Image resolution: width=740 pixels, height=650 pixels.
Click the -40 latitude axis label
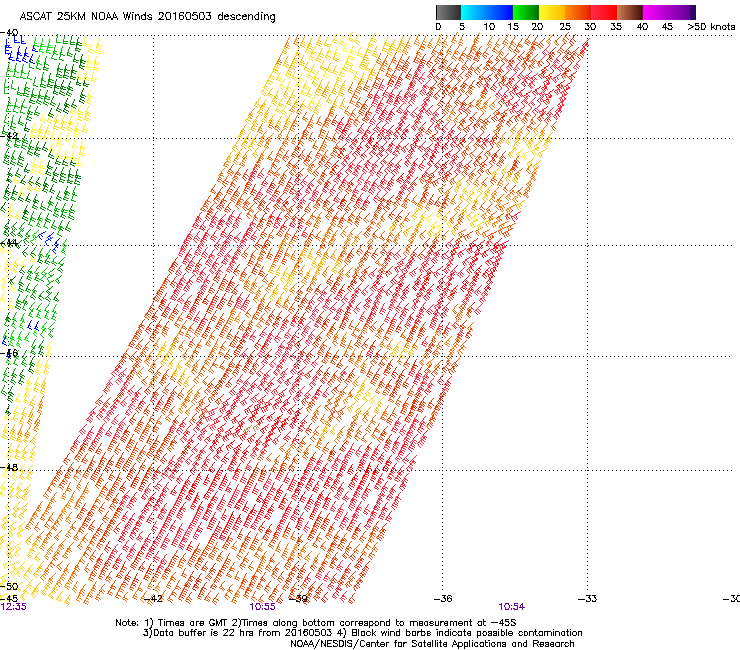click(9, 33)
